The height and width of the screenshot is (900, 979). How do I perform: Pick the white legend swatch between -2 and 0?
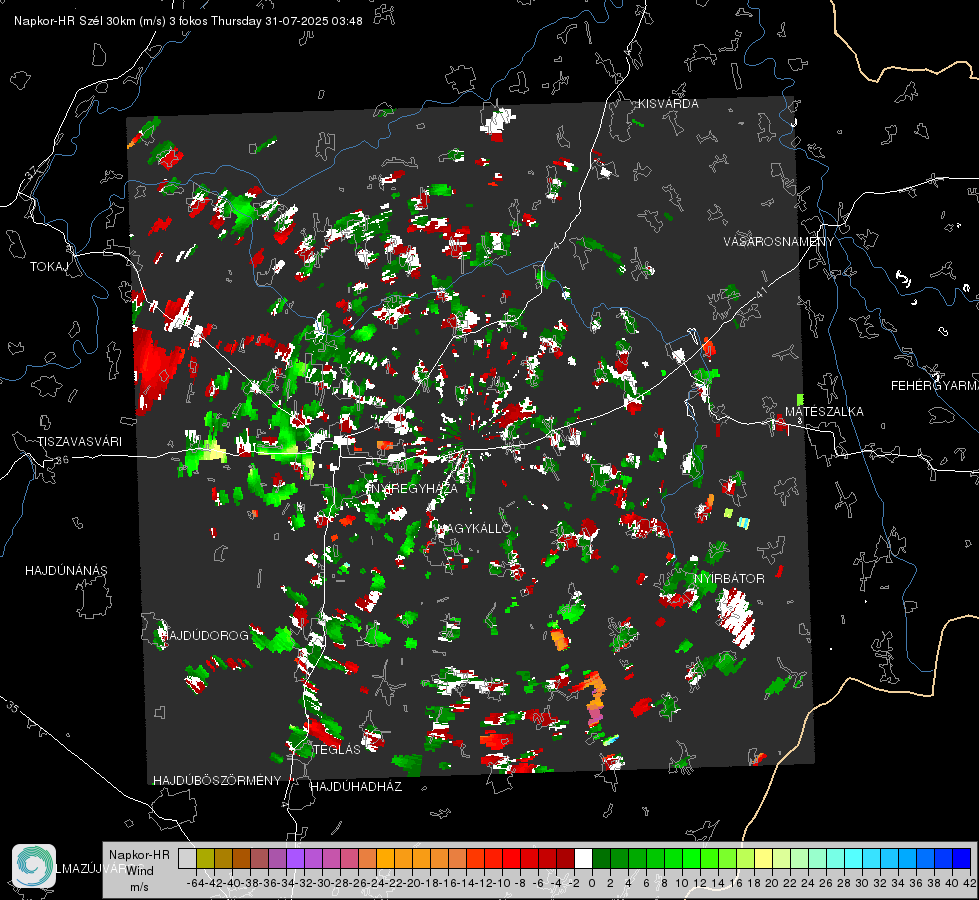(583, 858)
